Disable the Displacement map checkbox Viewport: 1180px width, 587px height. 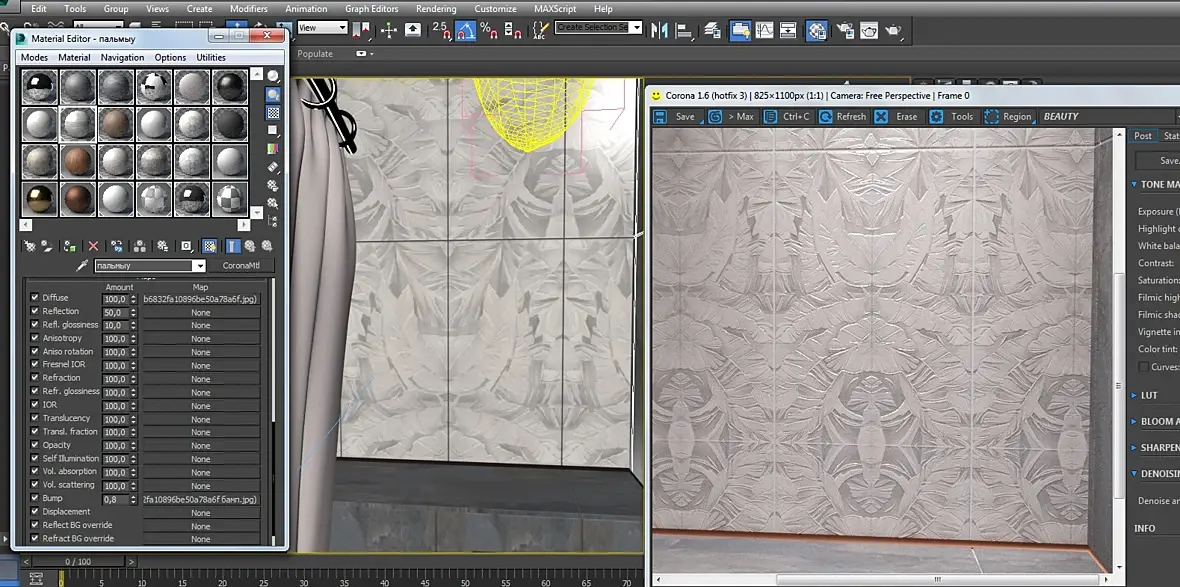pyautogui.click(x=35, y=512)
